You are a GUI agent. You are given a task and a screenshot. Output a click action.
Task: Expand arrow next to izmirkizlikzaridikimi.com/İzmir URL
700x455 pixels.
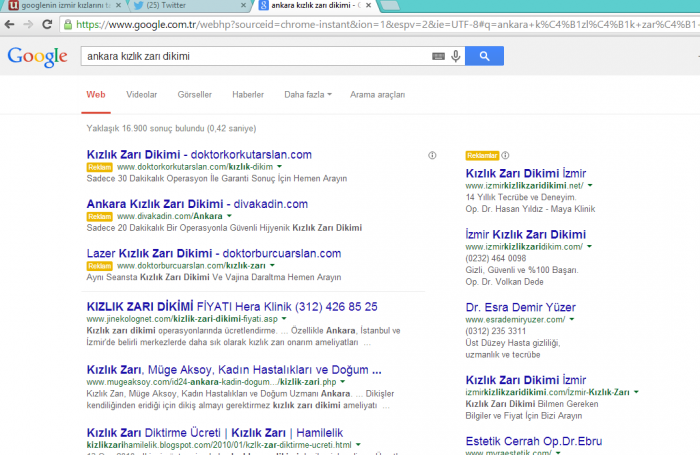point(636,392)
